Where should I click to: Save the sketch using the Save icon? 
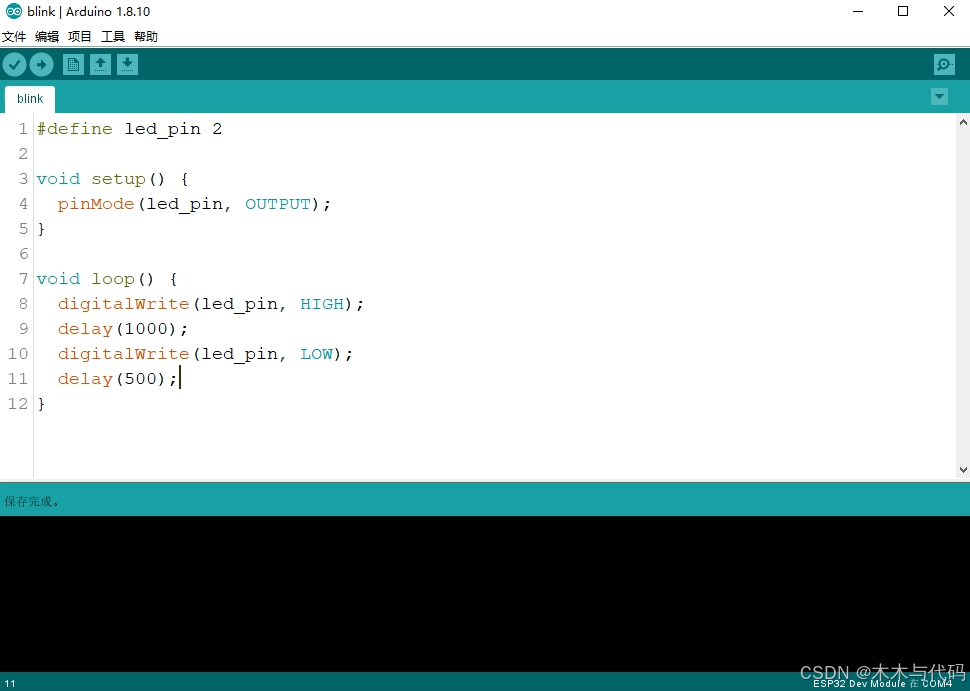click(x=127, y=64)
